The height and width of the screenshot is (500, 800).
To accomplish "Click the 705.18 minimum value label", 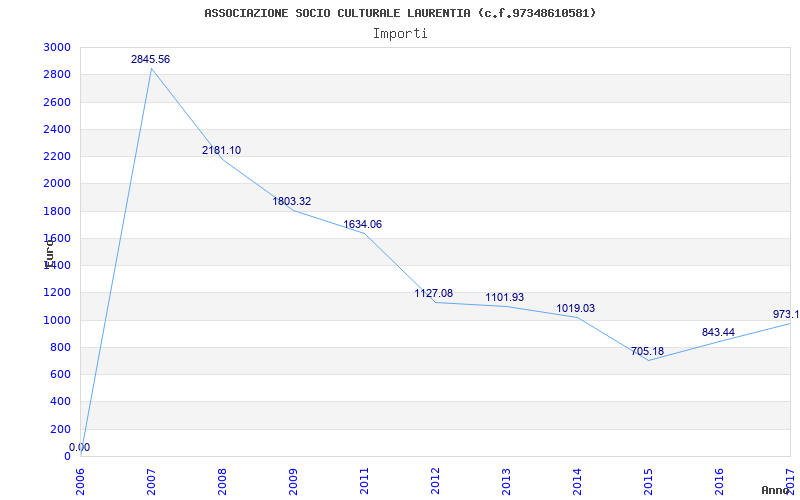I will tap(647, 352).
